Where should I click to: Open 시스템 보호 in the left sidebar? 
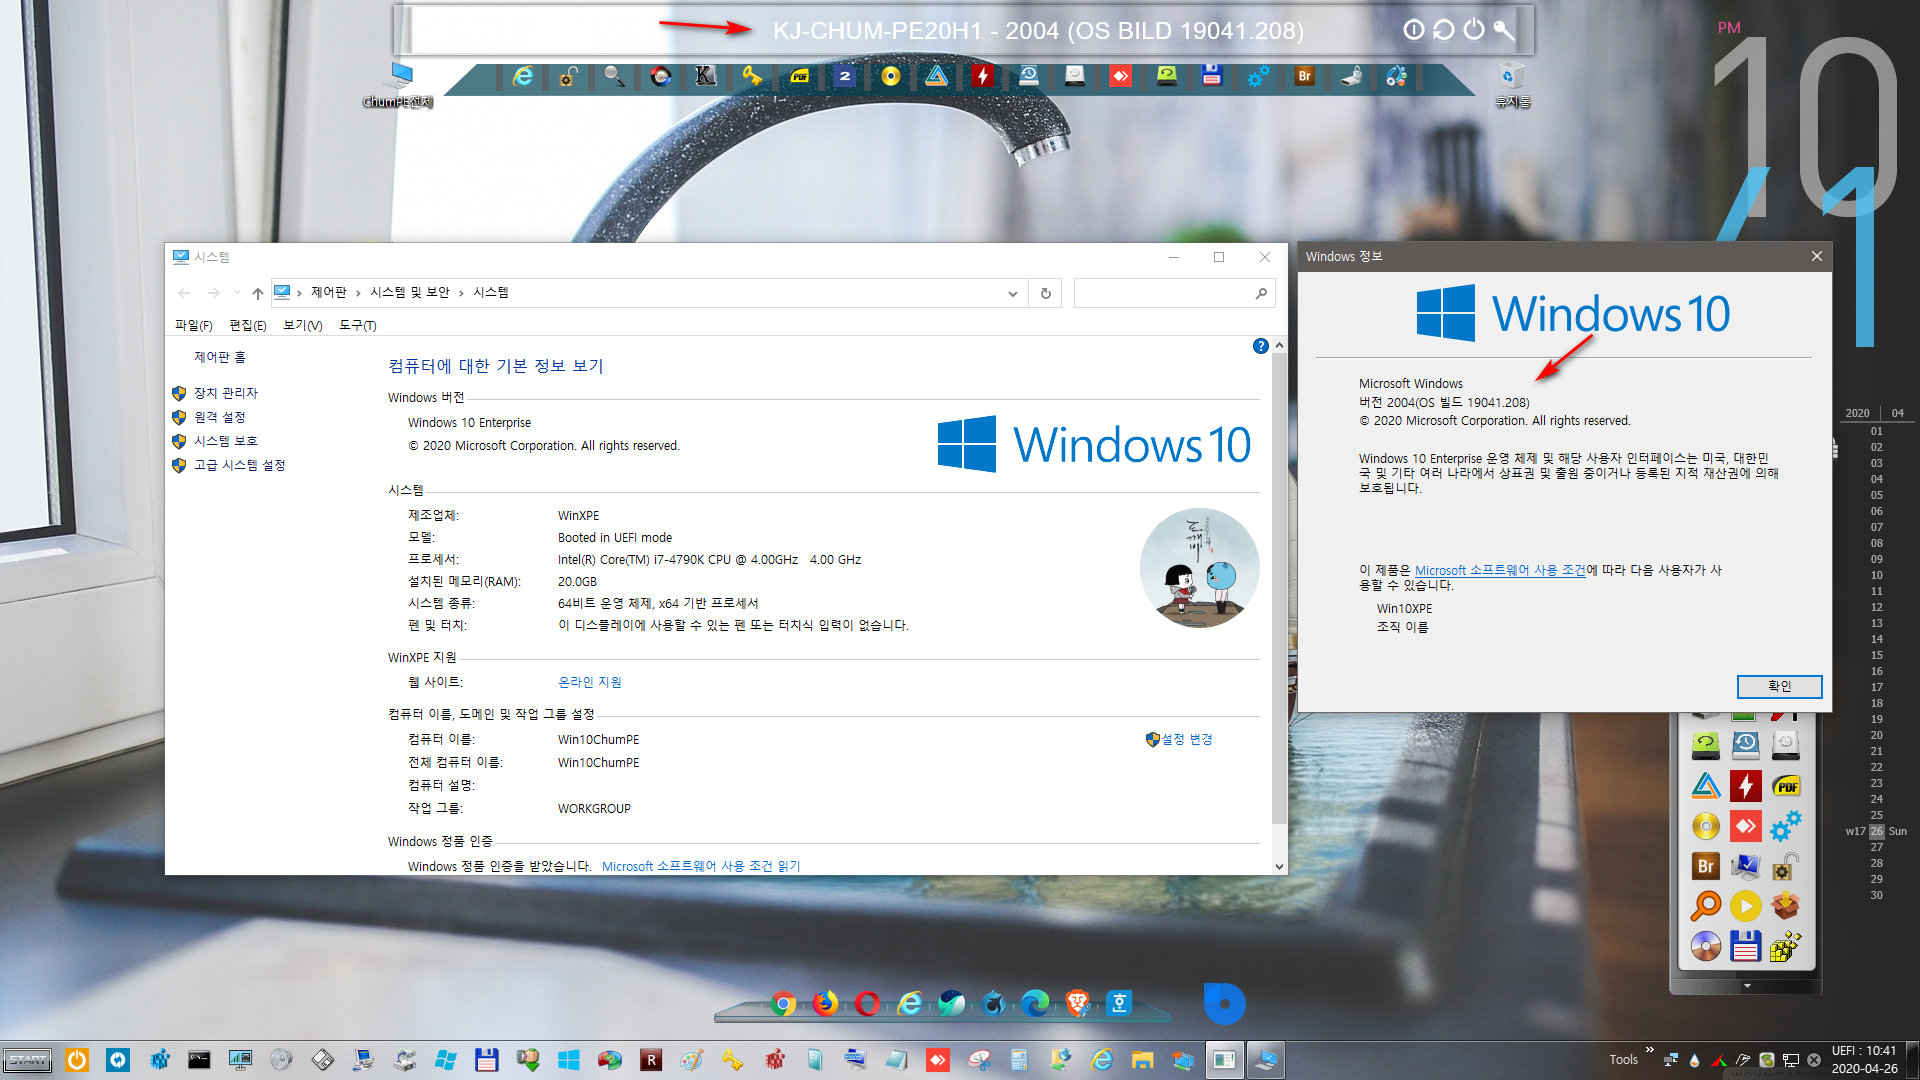(225, 441)
